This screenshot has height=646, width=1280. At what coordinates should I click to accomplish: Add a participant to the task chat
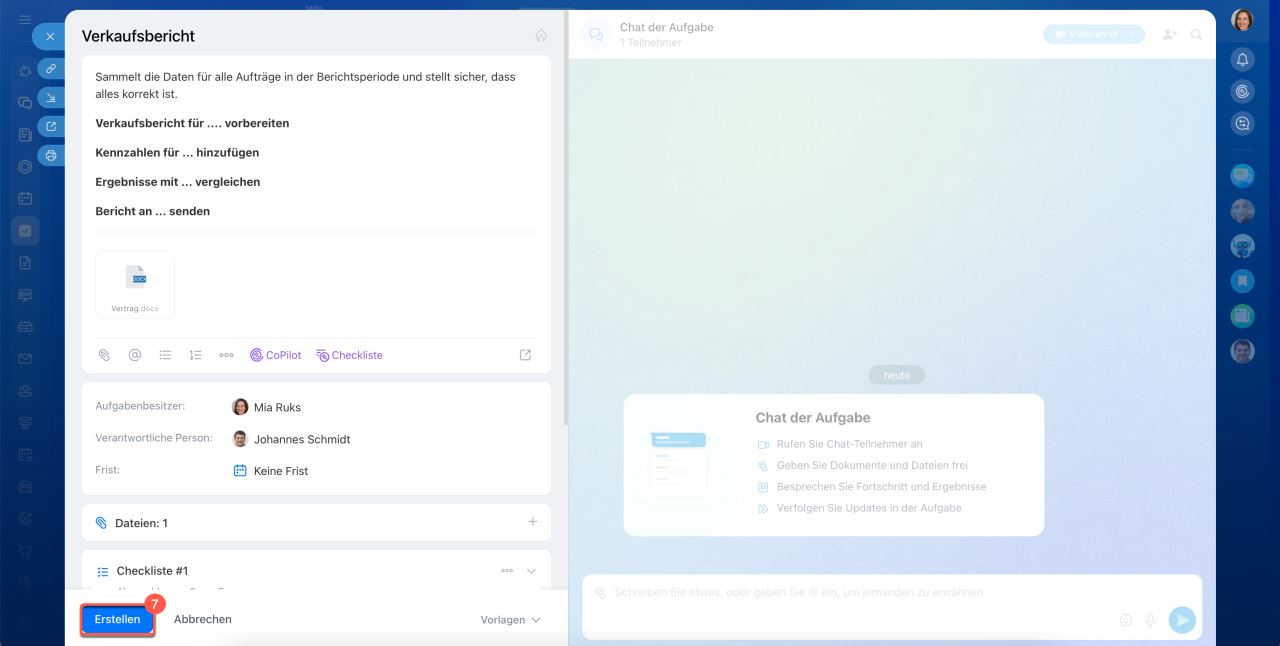(1170, 34)
